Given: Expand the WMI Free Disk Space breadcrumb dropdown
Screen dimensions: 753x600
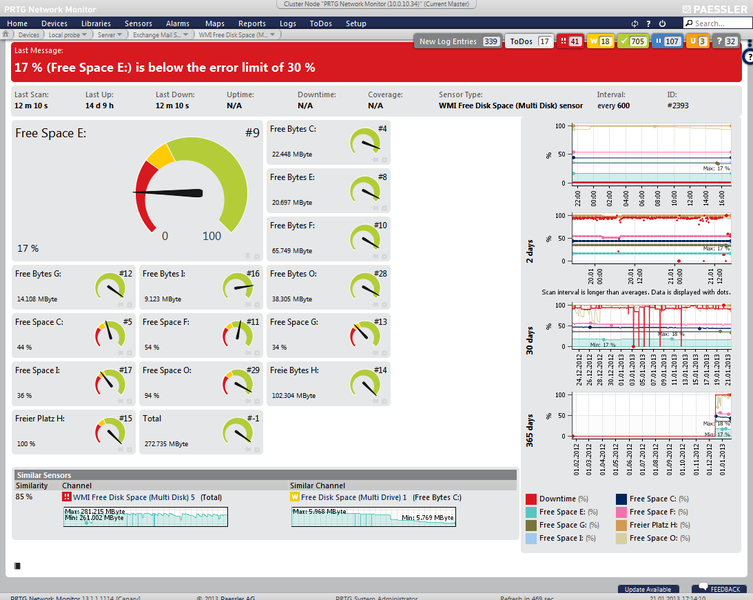Looking at the screenshot, I should [x=272, y=34].
